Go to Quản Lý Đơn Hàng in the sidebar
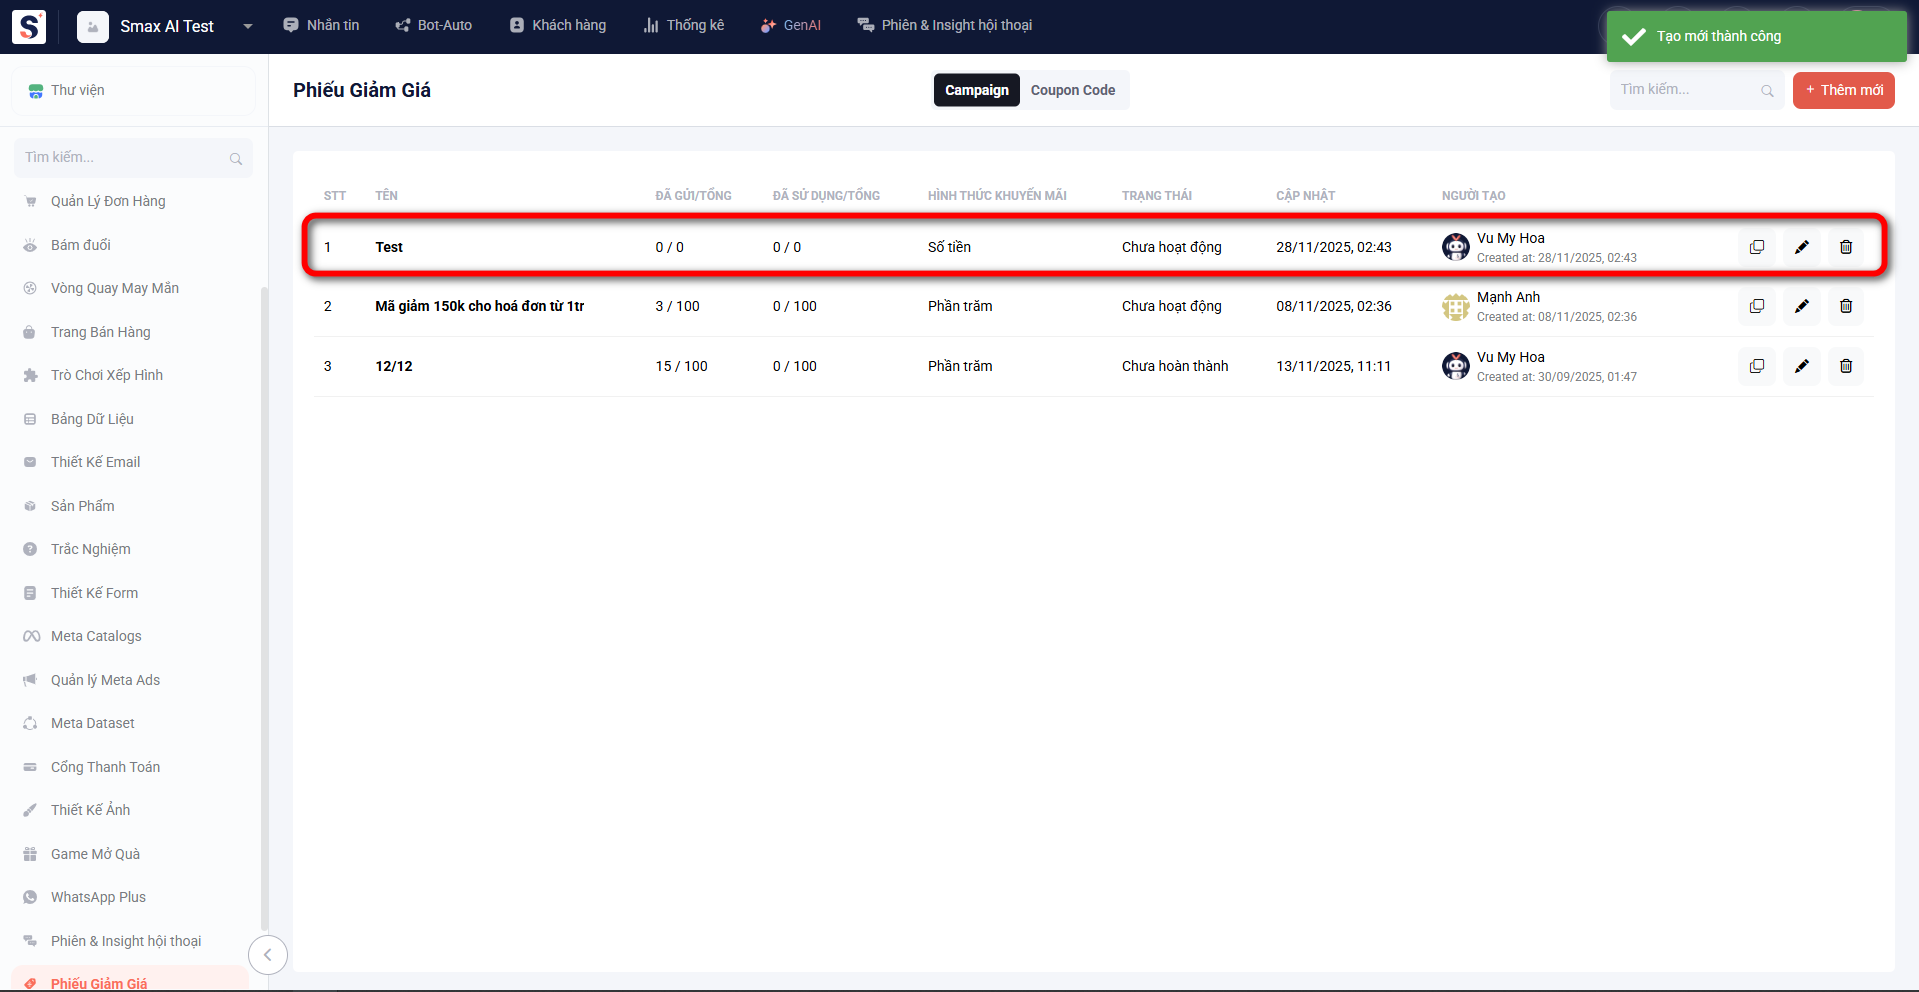The height and width of the screenshot is (992, 1919). [108, 201]
